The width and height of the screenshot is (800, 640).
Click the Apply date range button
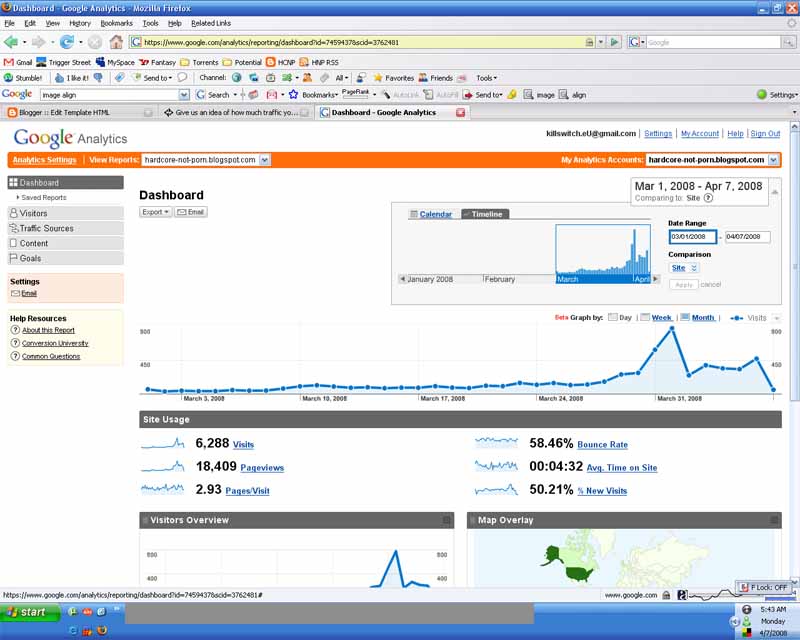tap(684, 285)
